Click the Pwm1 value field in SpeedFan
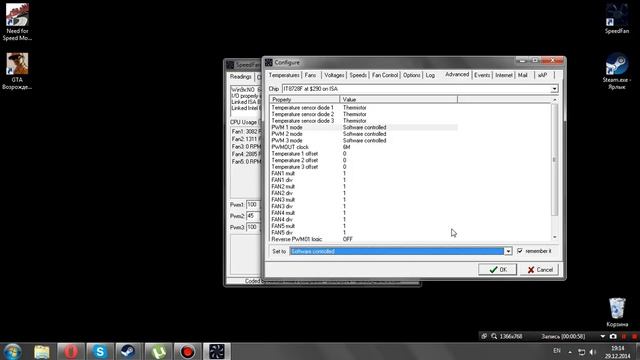The height and width of the screenshot is (360, 640). (x=253, y=204)
